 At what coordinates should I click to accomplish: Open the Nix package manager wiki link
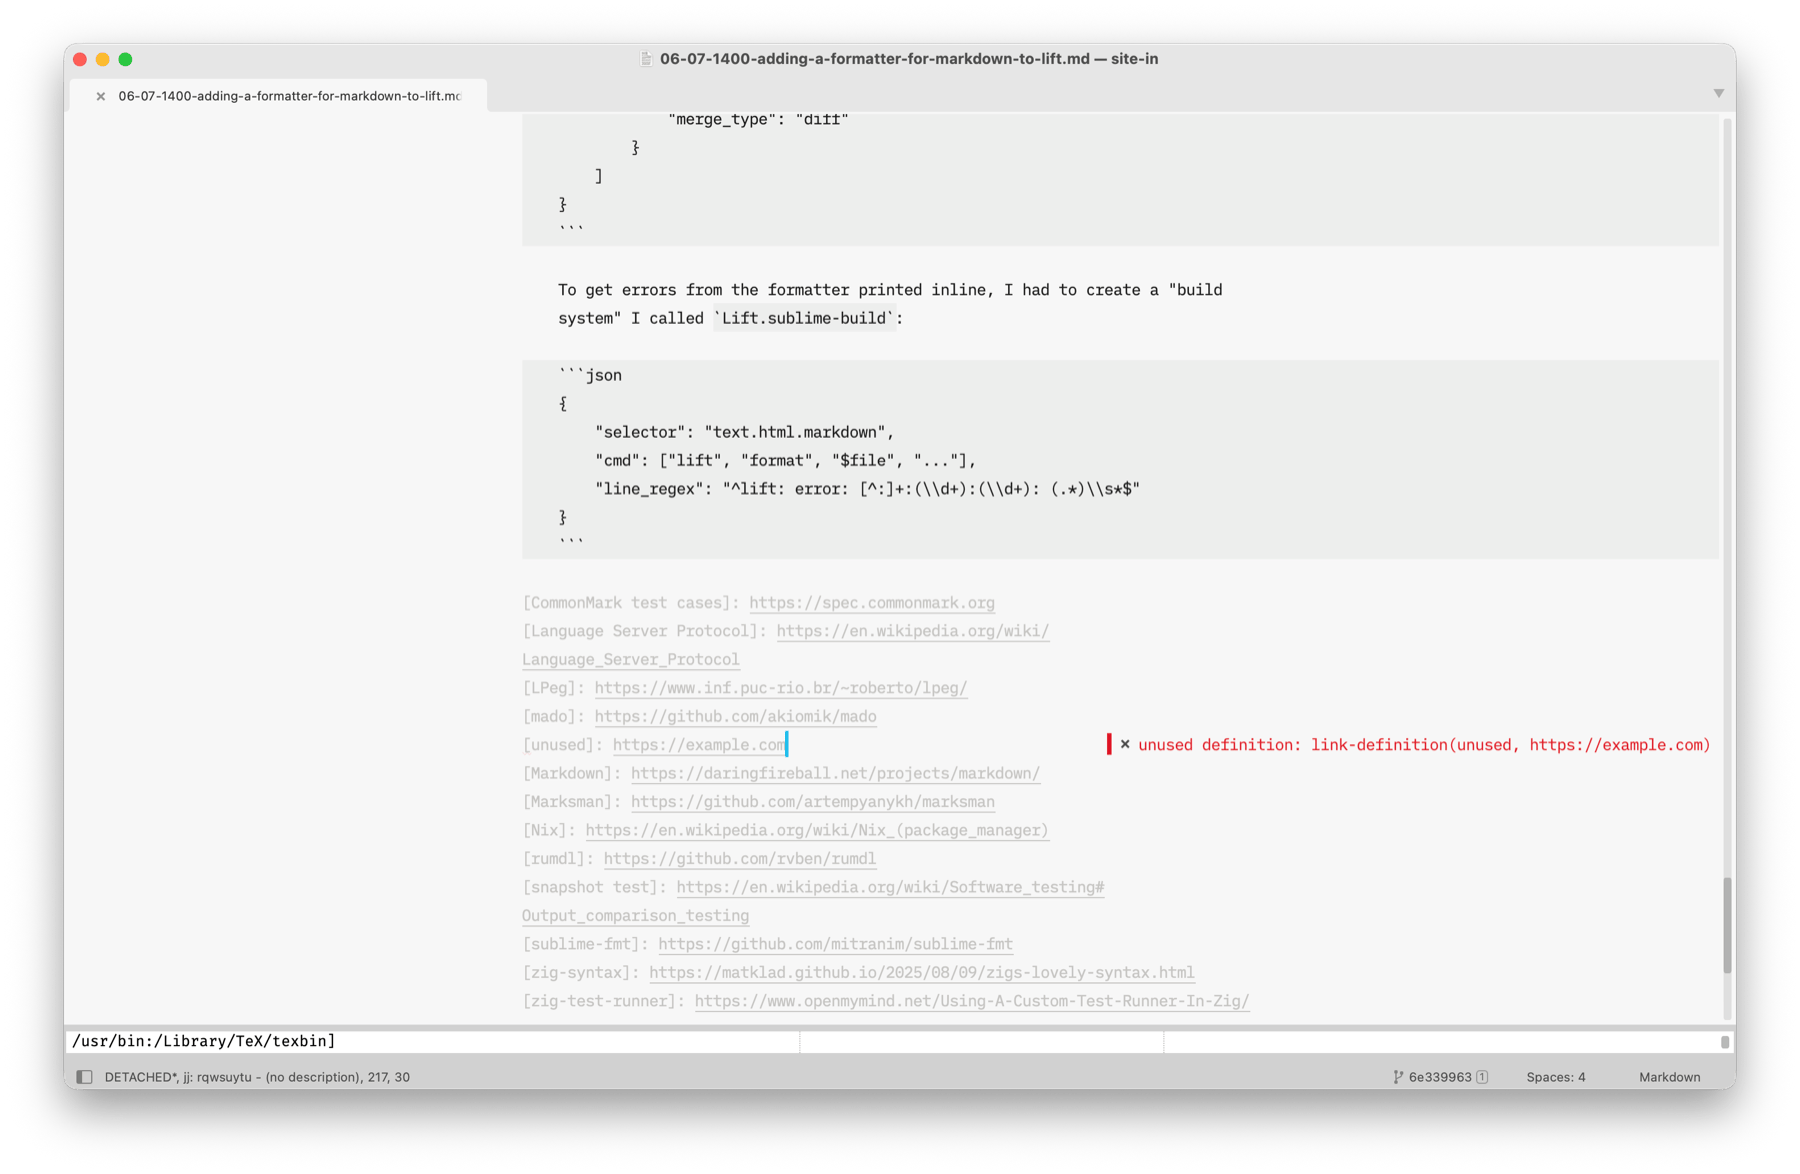tap(816, 830)
